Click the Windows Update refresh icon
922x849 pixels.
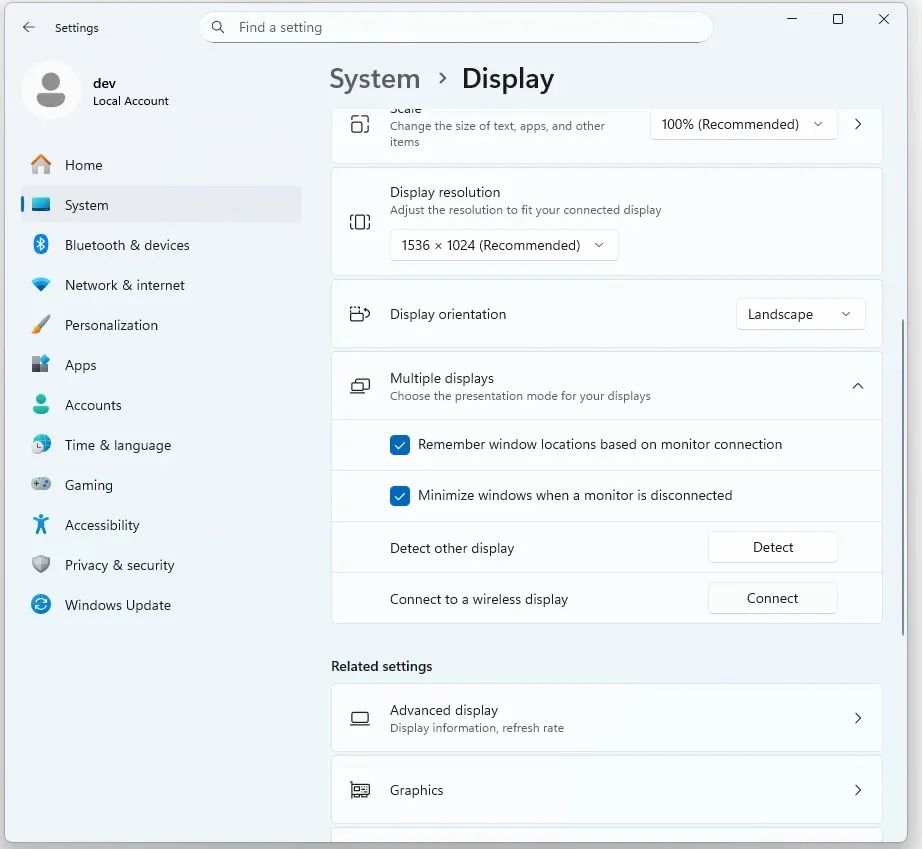tap(41, 604)
